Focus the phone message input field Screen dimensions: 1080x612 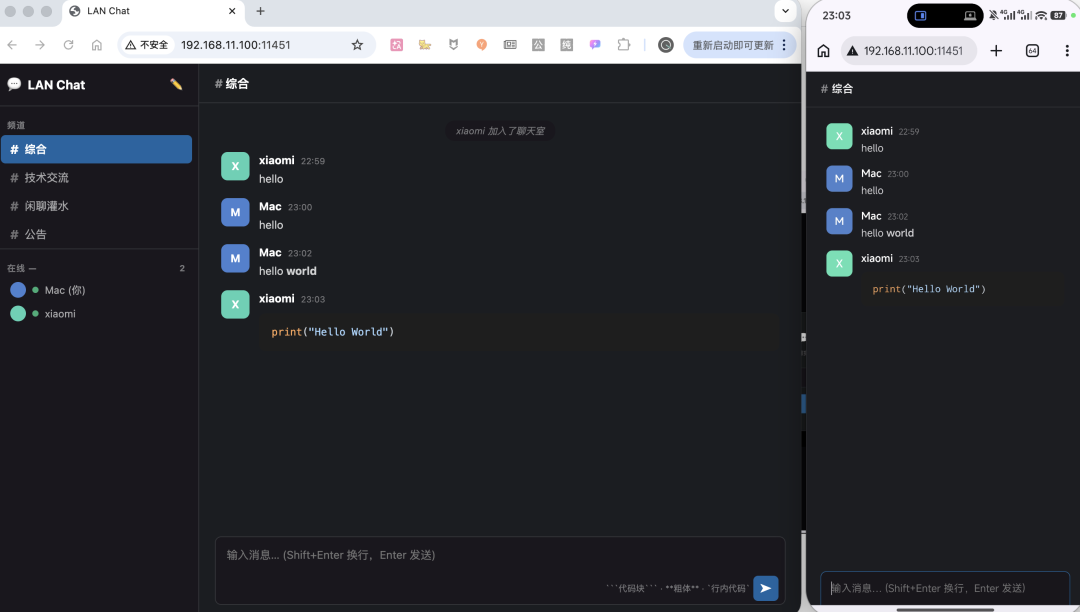tap(944, 588)
